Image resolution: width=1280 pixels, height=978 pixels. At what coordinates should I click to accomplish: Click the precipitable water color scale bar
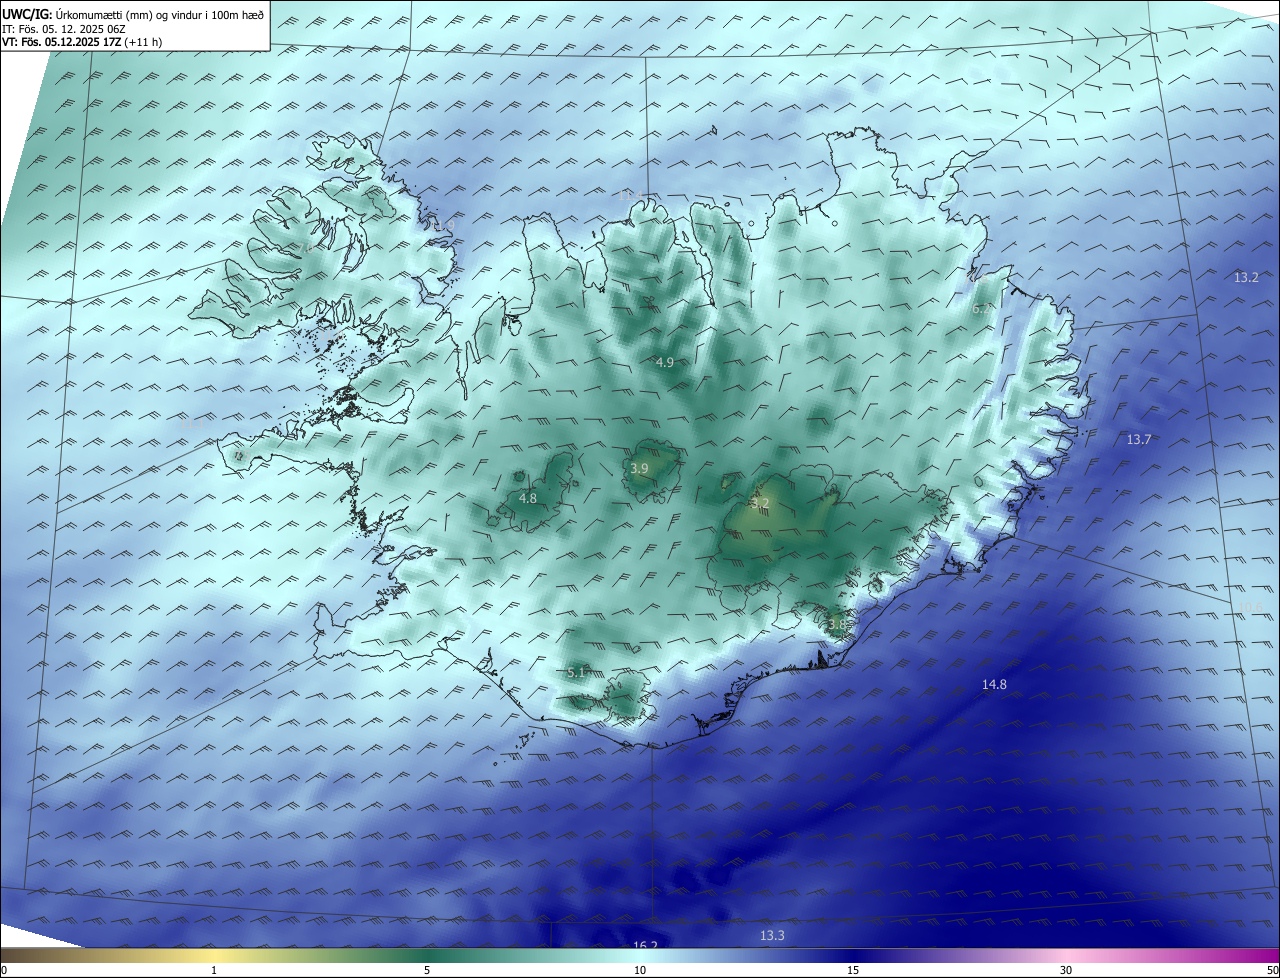click(640, 955)
